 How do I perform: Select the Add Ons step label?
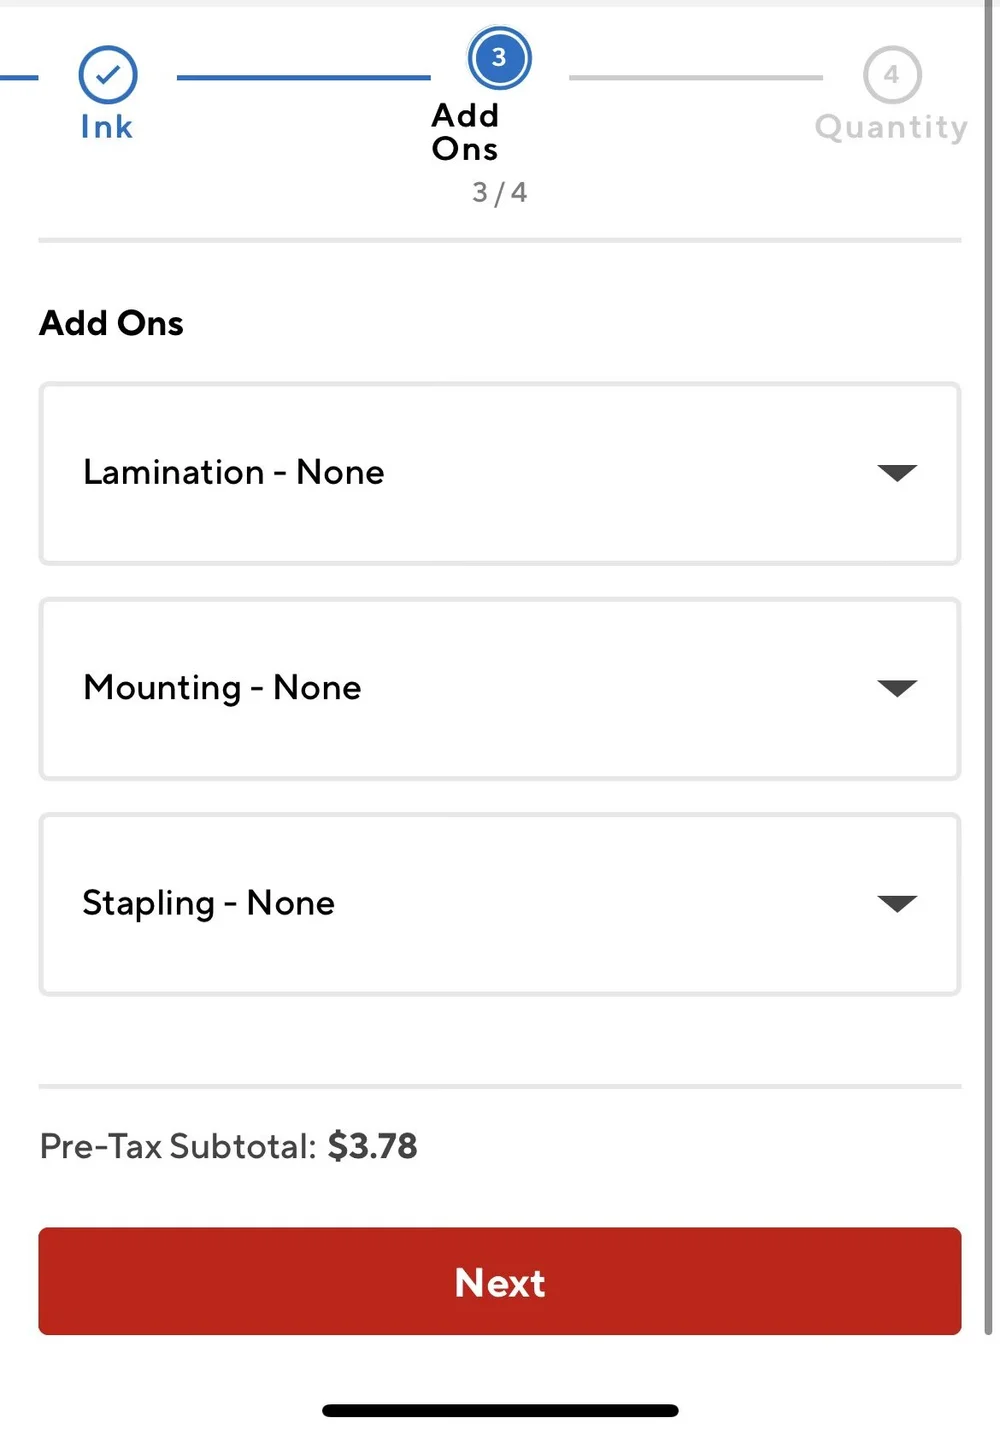click(x=465, y=132)
